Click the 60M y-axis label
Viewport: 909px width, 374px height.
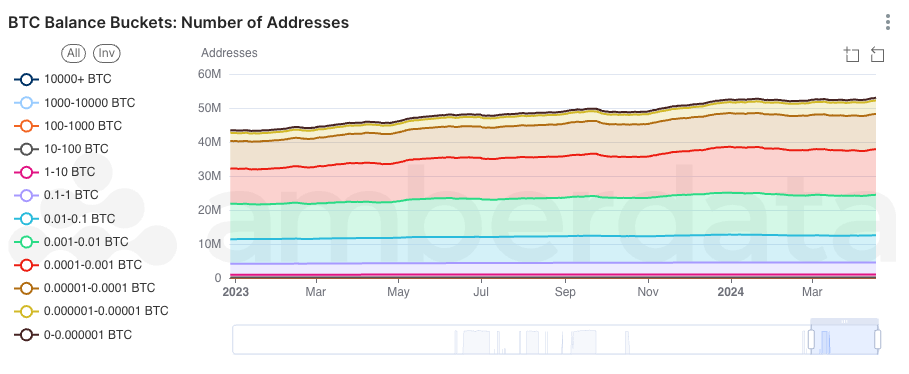(x=210, y=74)
